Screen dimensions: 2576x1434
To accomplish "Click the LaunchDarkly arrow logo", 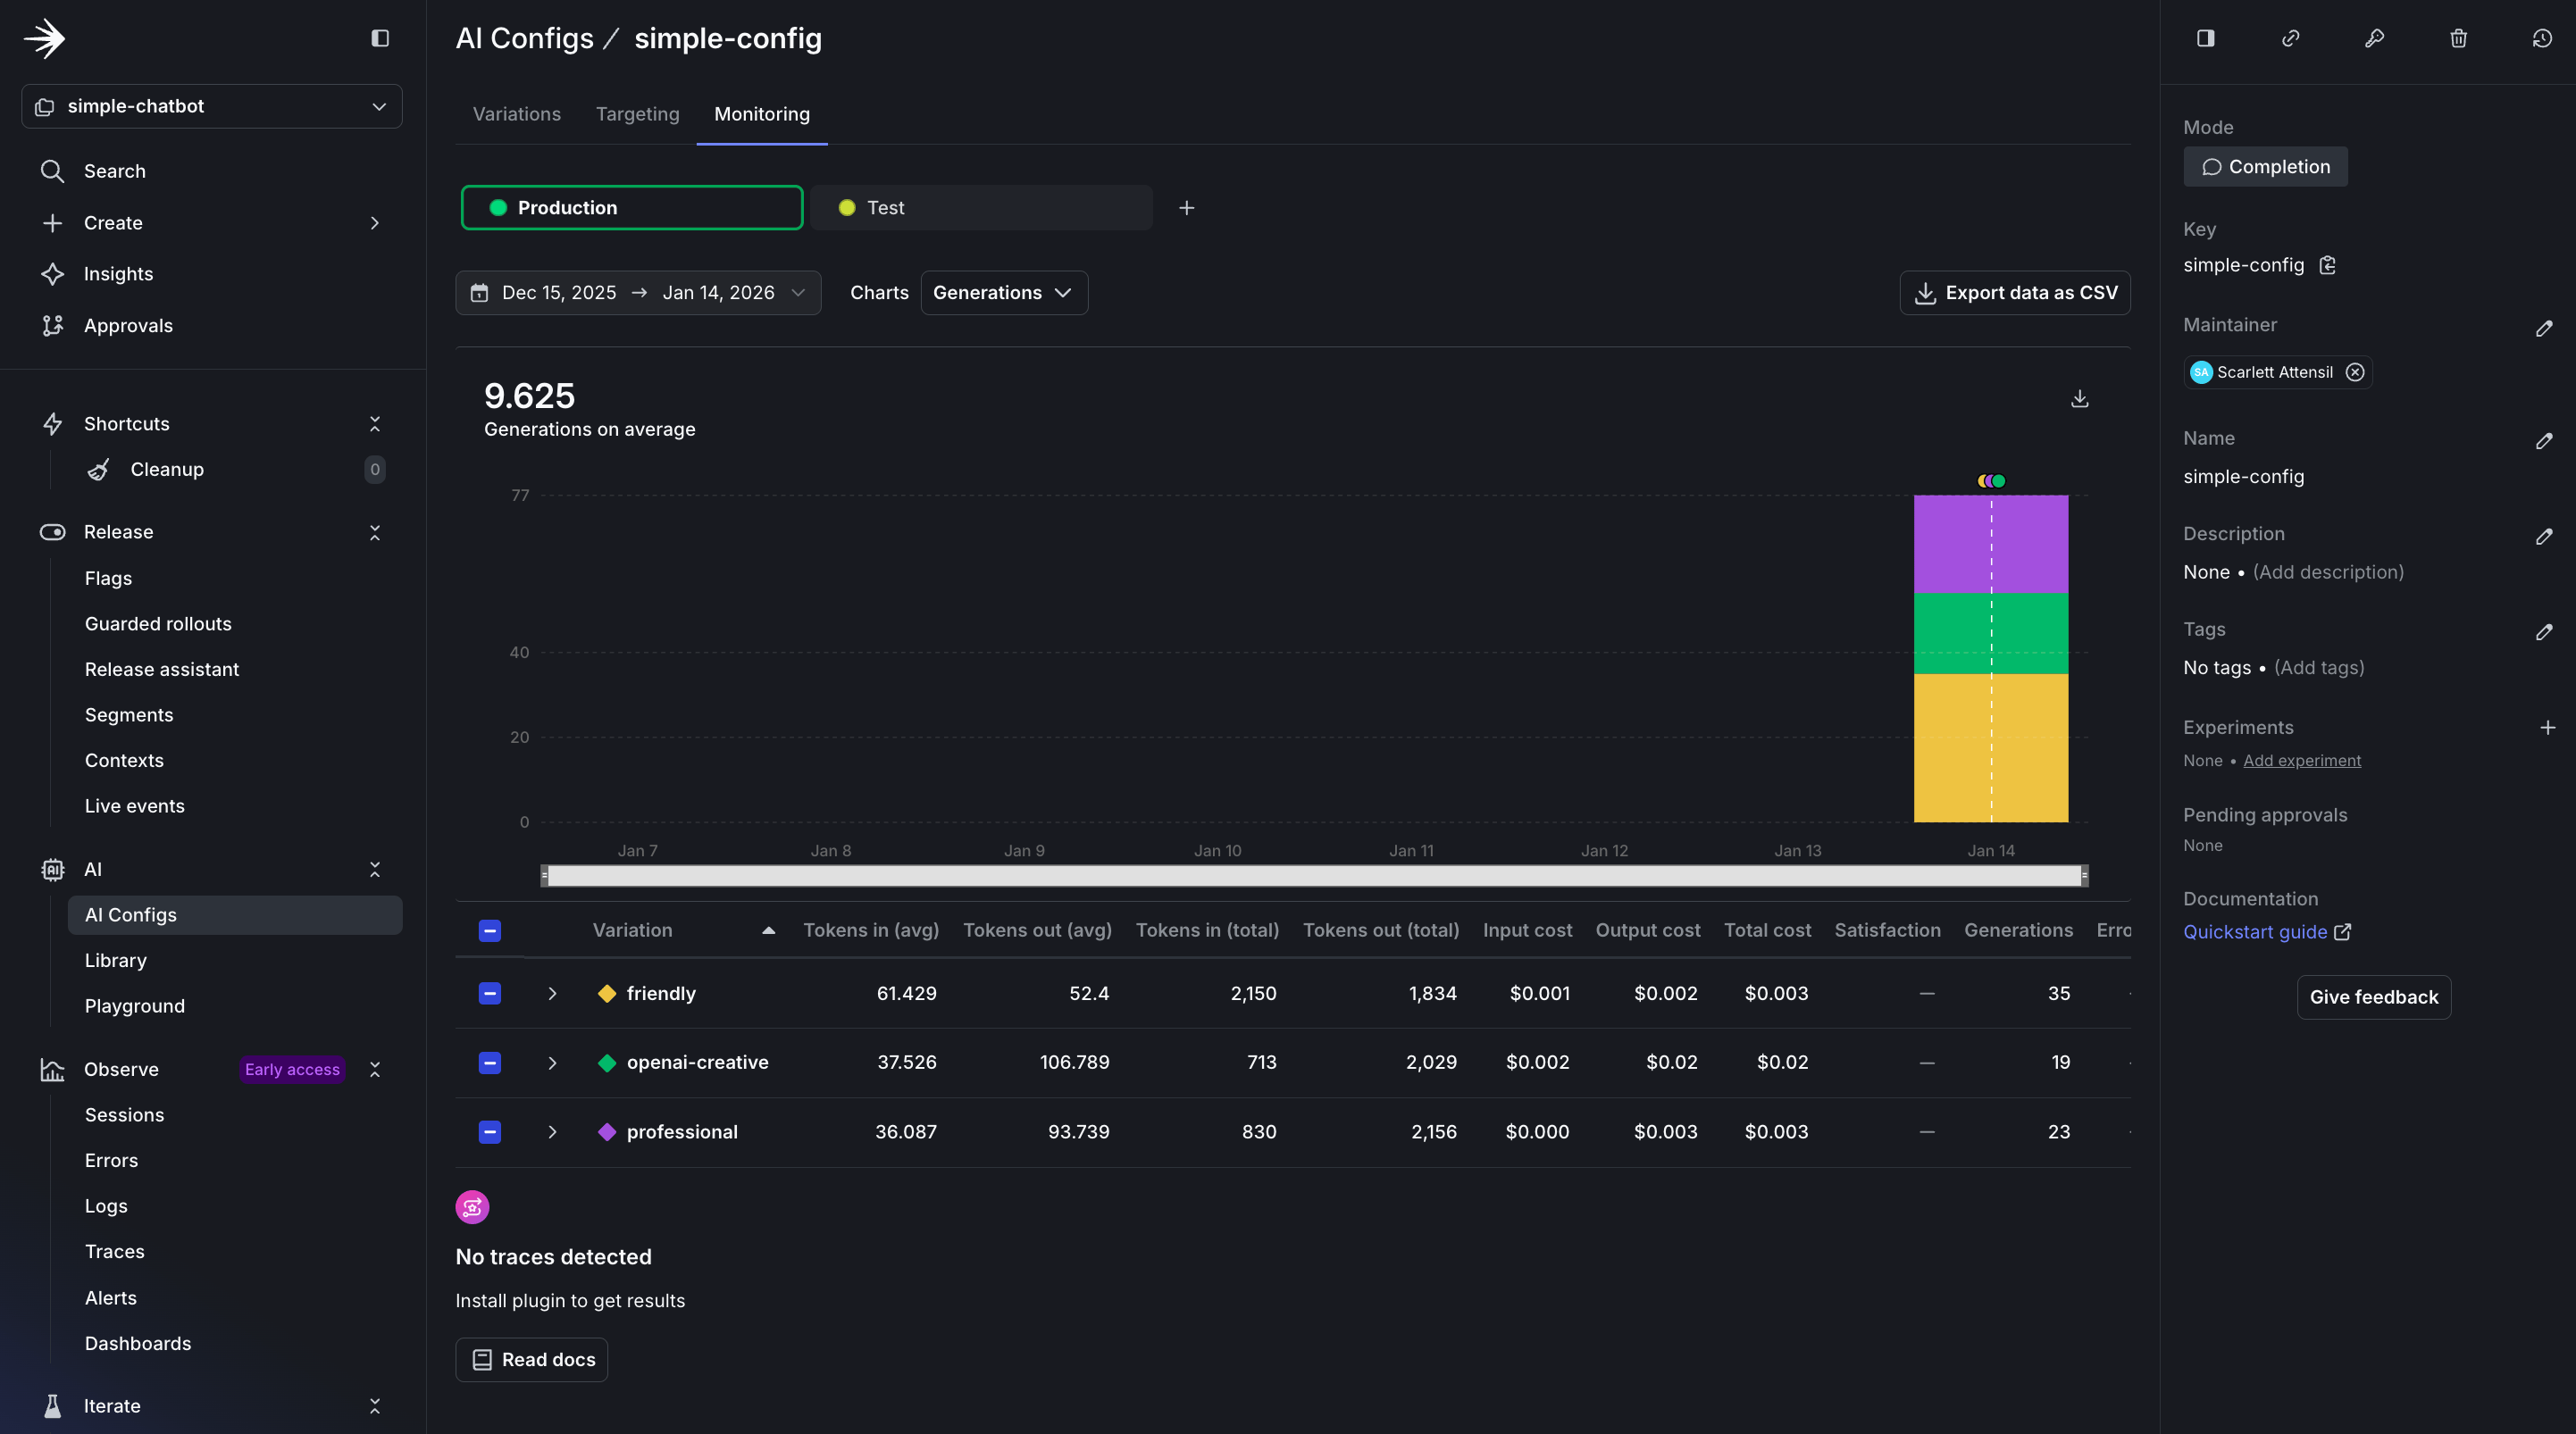I will (x=44, y=39).
